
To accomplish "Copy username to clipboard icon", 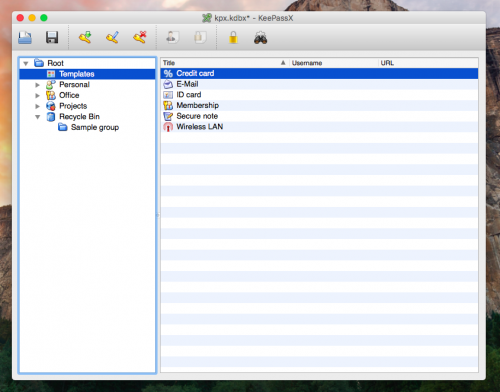I will tap(172, 37).
